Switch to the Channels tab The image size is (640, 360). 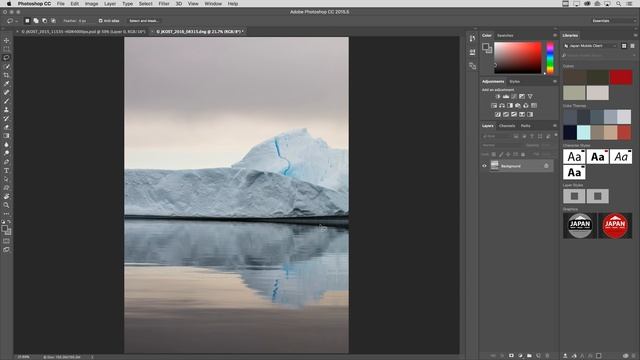point(507,126)
